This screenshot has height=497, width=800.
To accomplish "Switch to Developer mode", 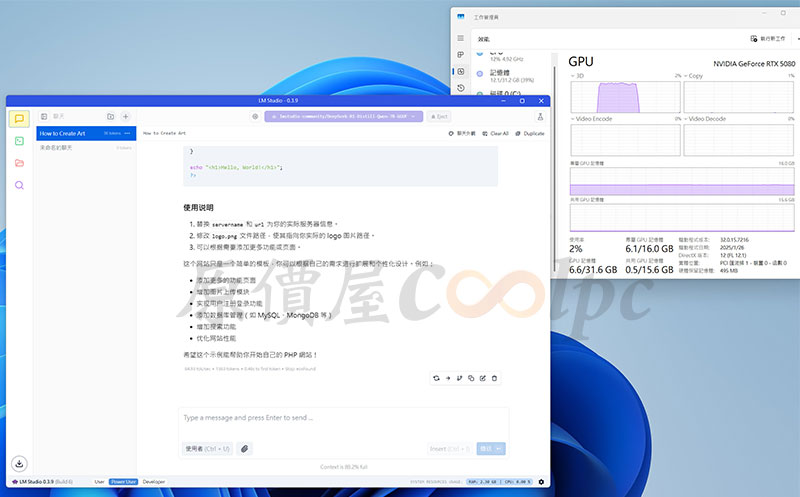I will point(154,482).
